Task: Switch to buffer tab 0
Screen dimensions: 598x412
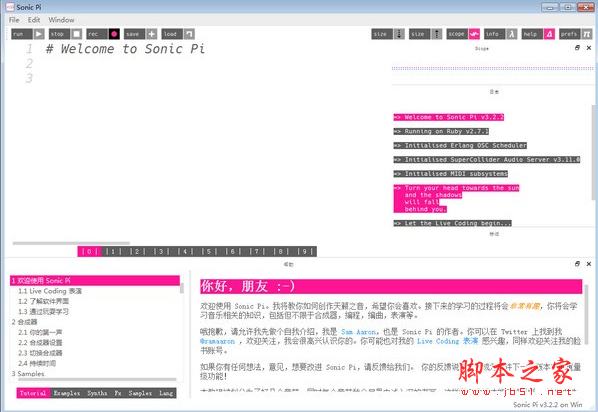Action: click(x=89, y=251)
